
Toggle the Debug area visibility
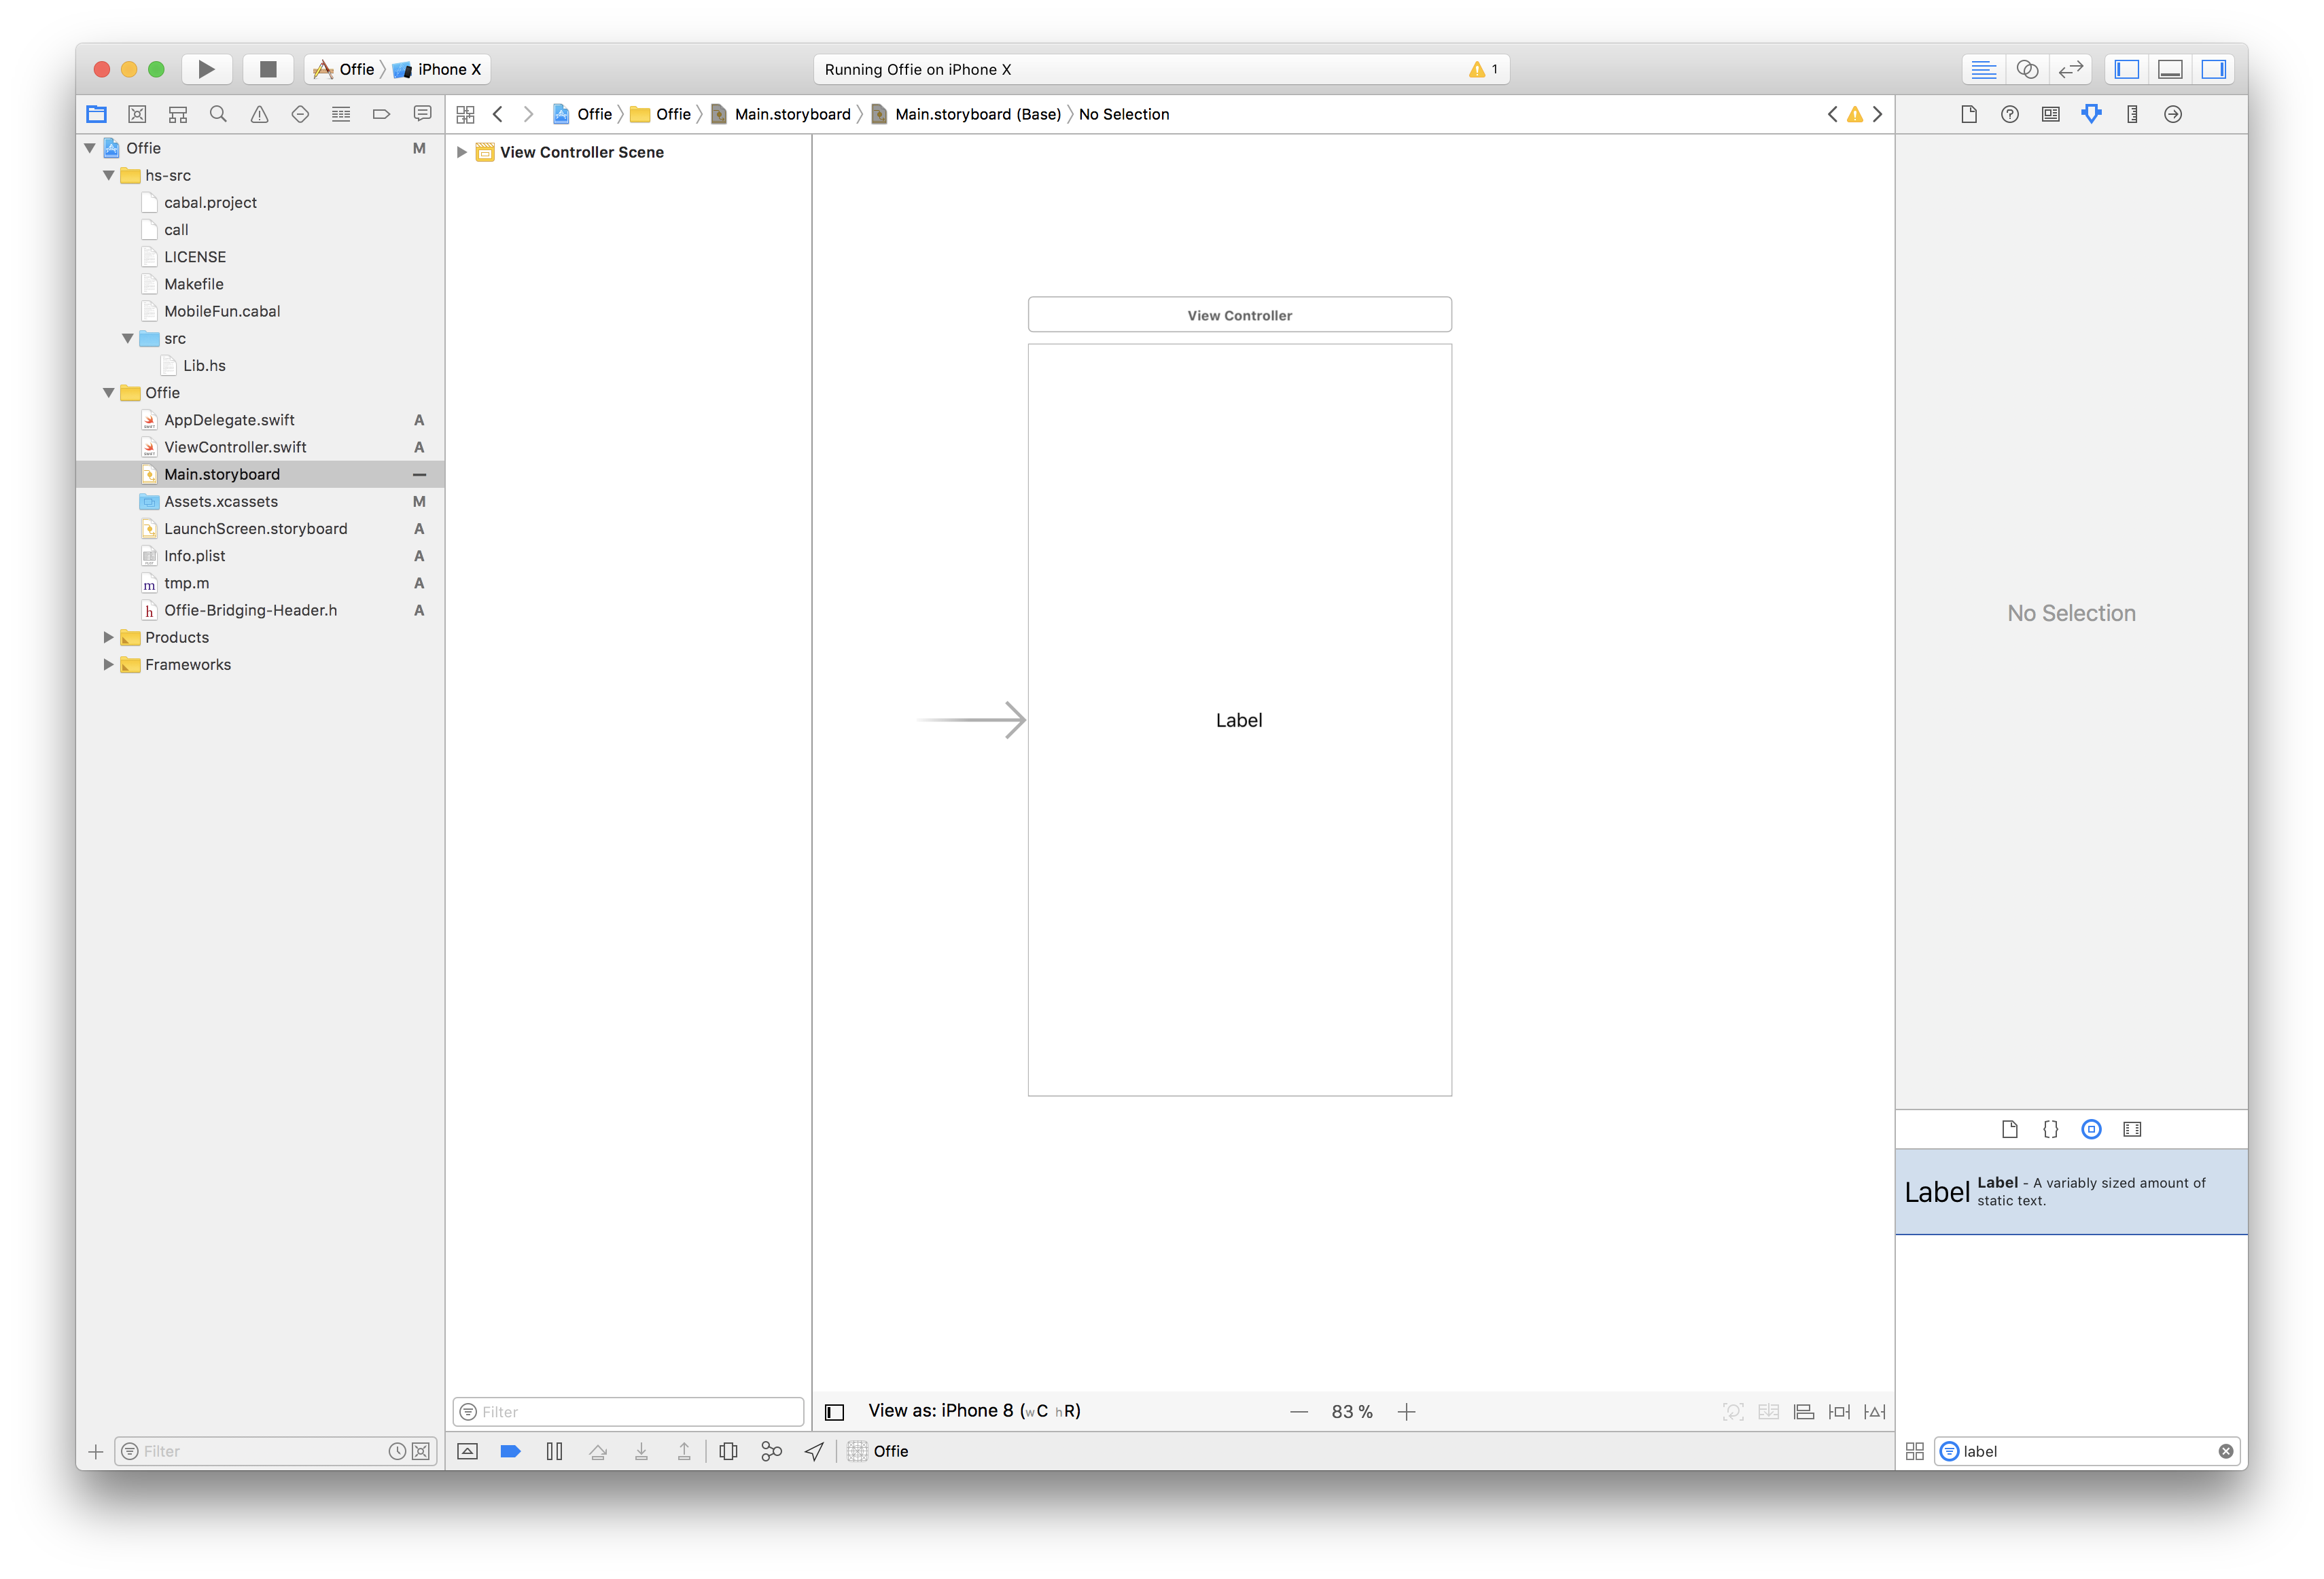pyautogui.click(x=2170, y=69)
